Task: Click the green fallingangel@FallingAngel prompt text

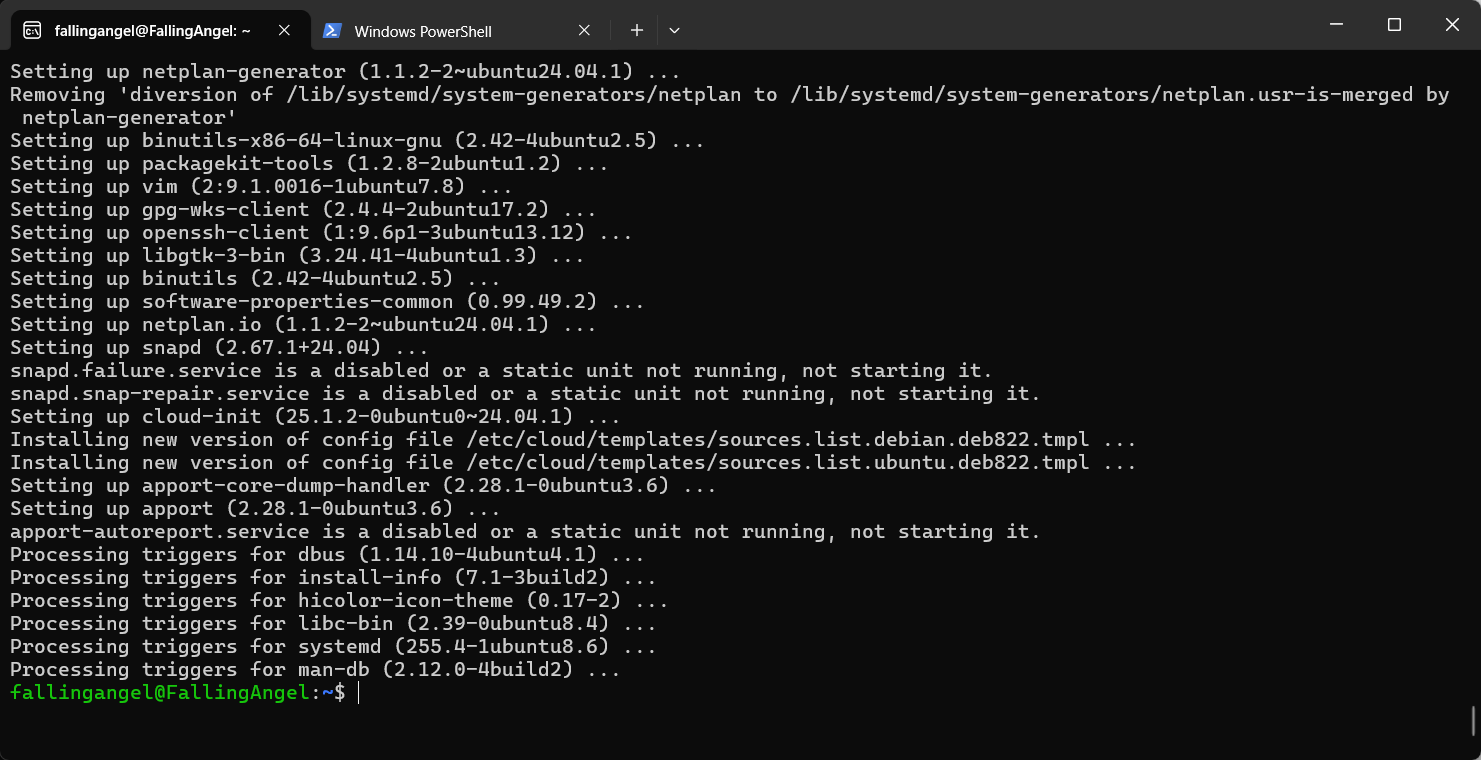Action: (160, 692)
